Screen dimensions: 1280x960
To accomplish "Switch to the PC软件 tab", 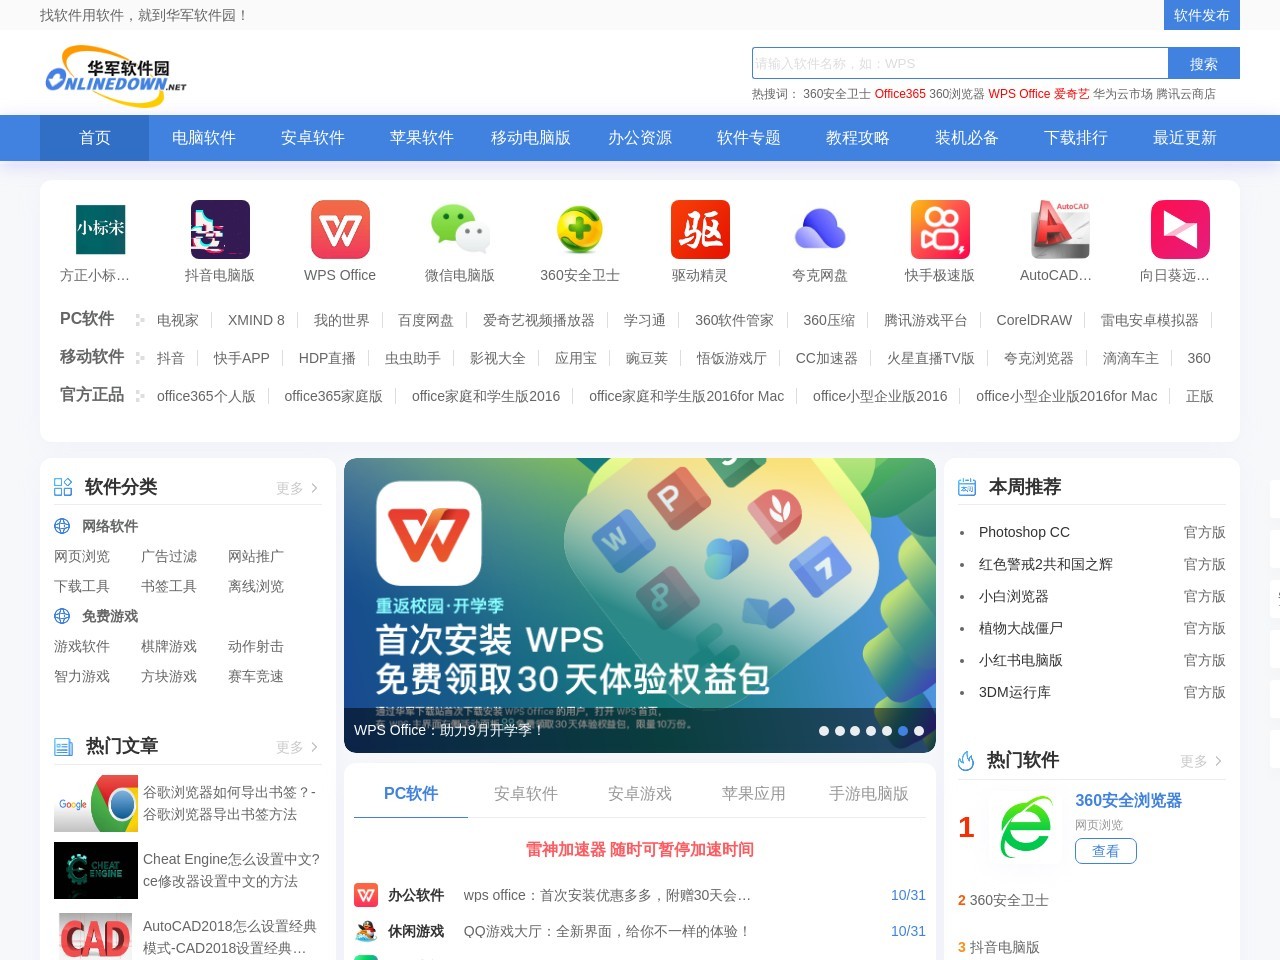I will click(x=411, y=794).
